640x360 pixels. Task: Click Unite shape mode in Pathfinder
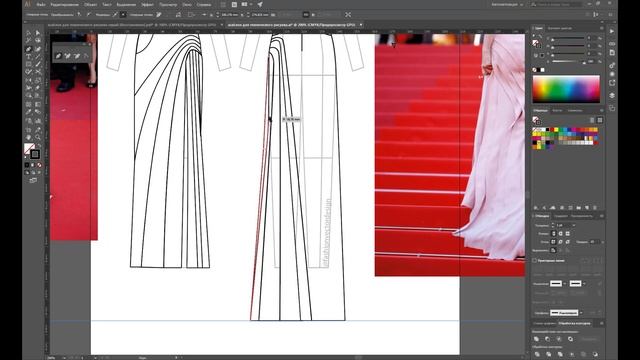click(x=536, y=339)
